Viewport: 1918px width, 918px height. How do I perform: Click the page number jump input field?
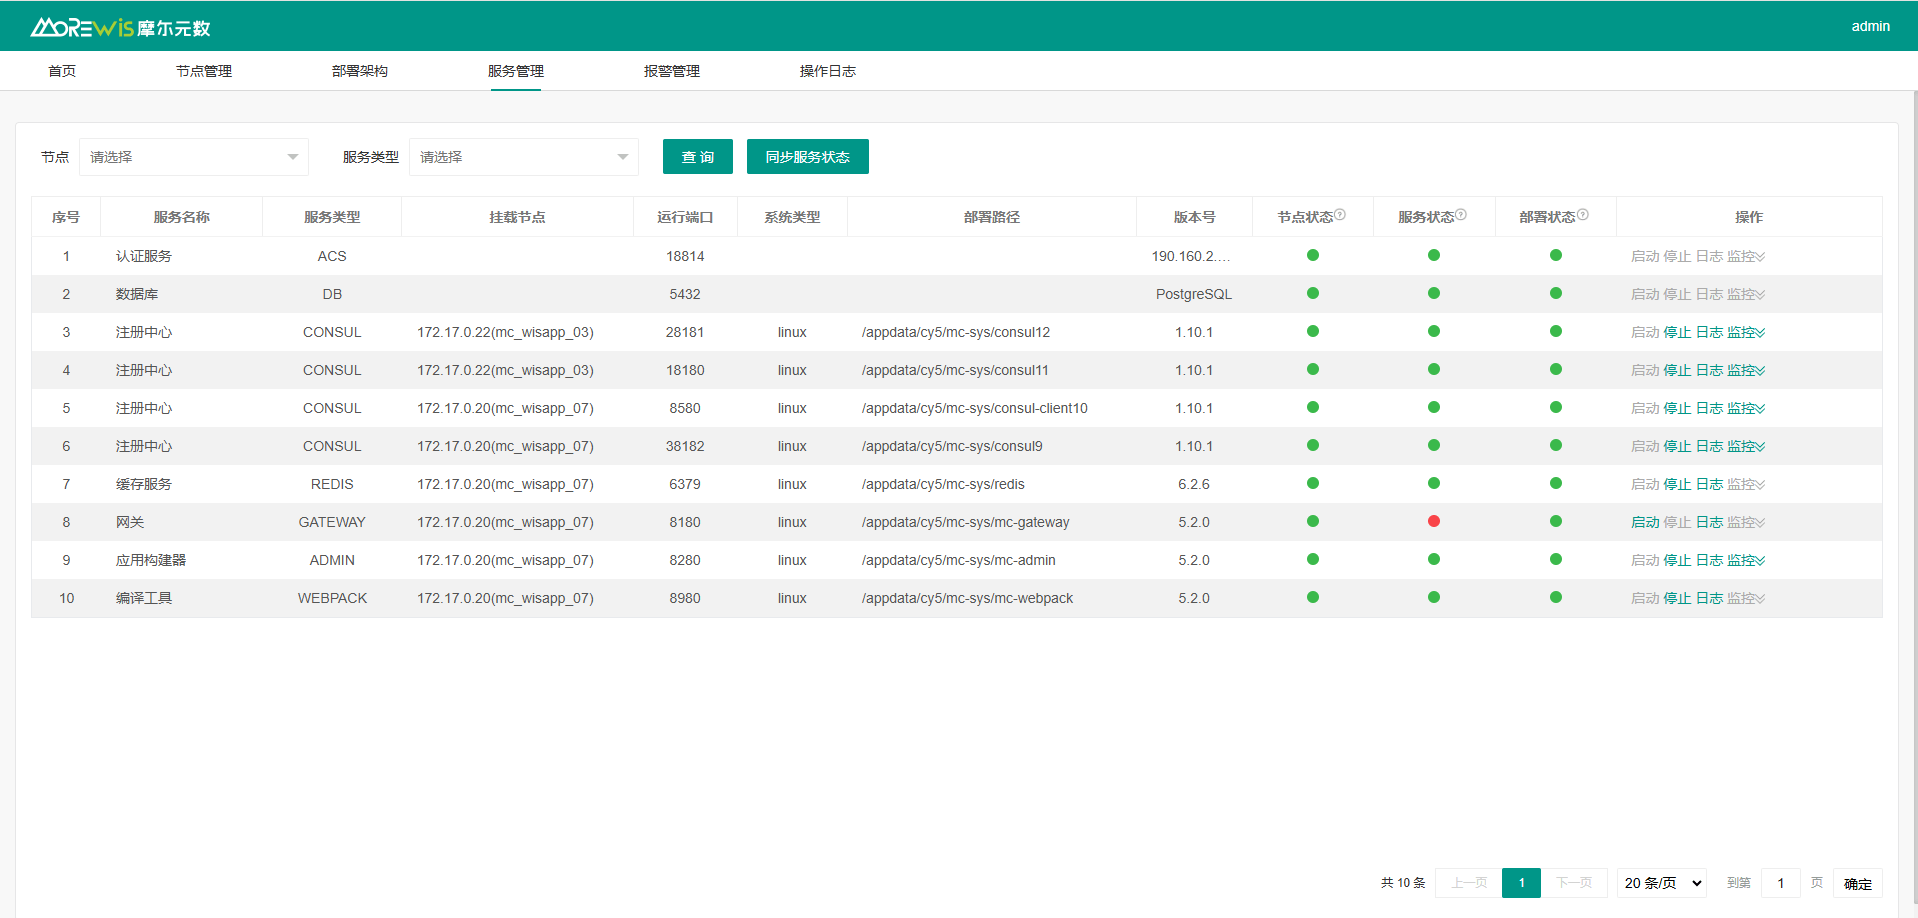click(1780, 883)
